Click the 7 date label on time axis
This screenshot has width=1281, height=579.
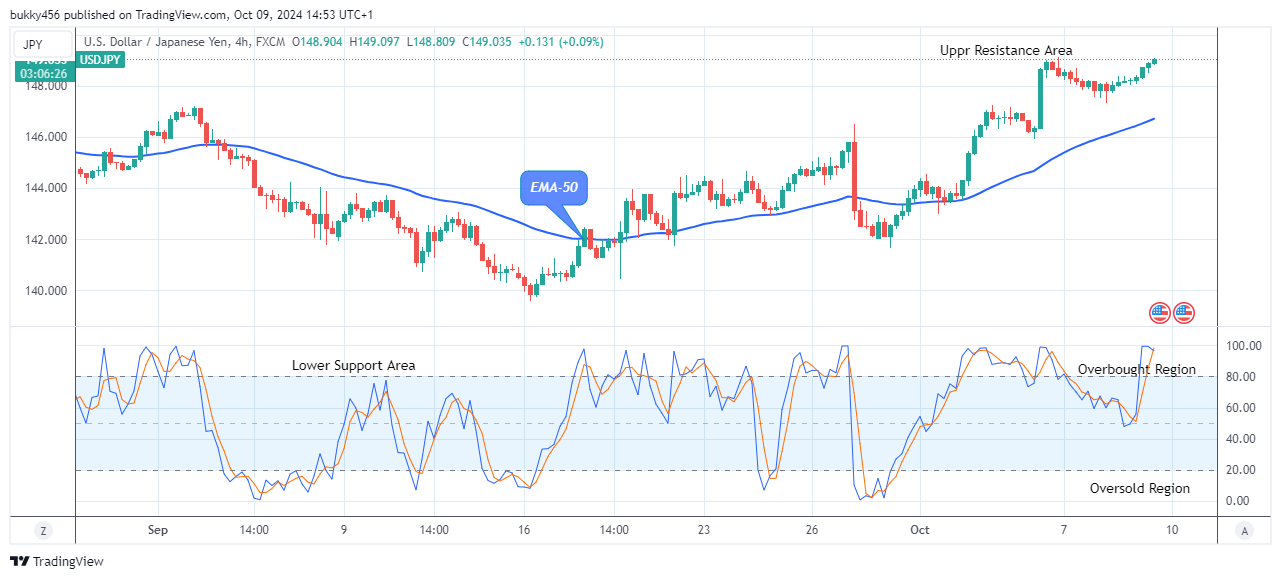pos(1063,530)
